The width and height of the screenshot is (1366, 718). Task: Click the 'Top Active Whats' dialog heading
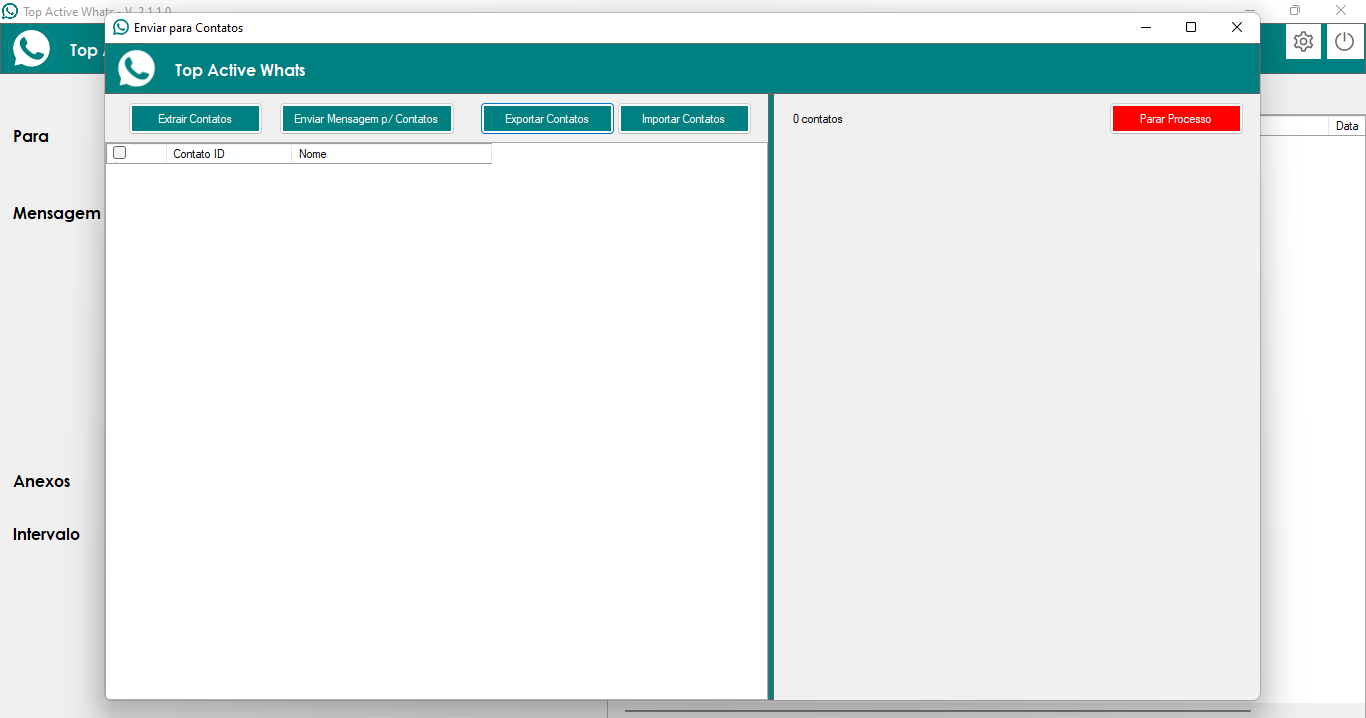240,70
